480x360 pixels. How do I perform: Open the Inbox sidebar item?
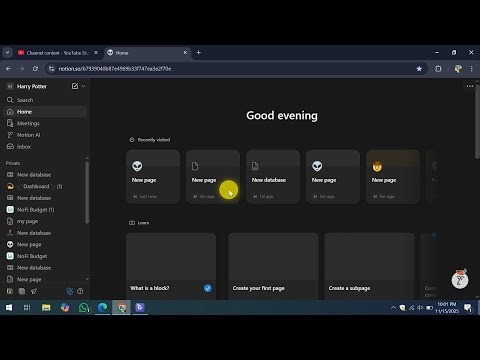coord(45,147)
